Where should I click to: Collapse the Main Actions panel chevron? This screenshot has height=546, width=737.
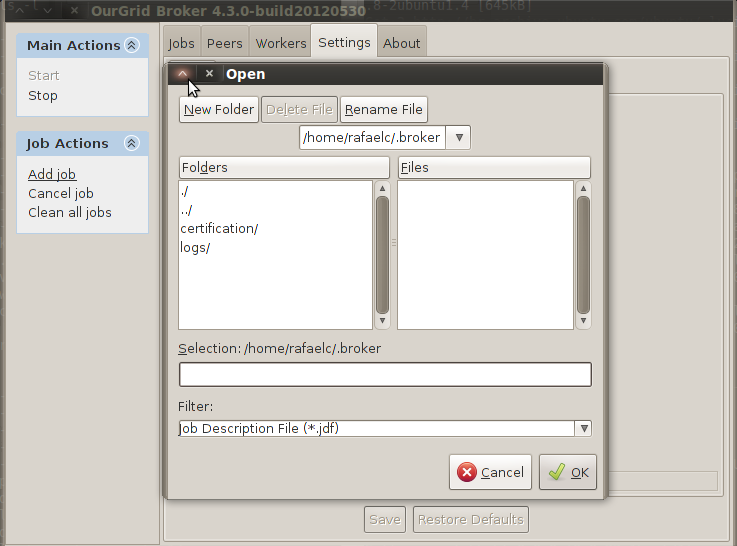pyautogui.click(x=130, y=45)
